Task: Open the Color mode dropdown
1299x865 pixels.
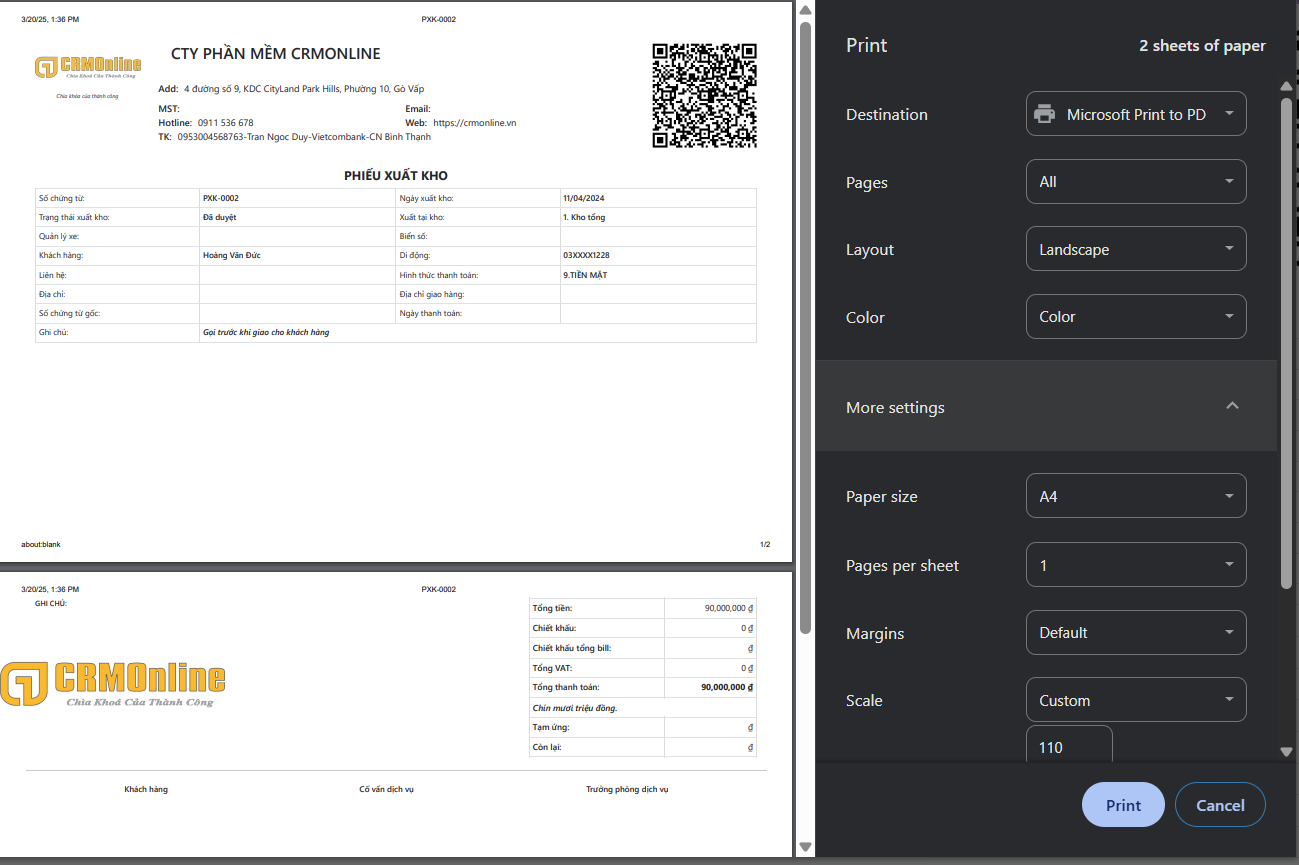Action: [1136, 317]
